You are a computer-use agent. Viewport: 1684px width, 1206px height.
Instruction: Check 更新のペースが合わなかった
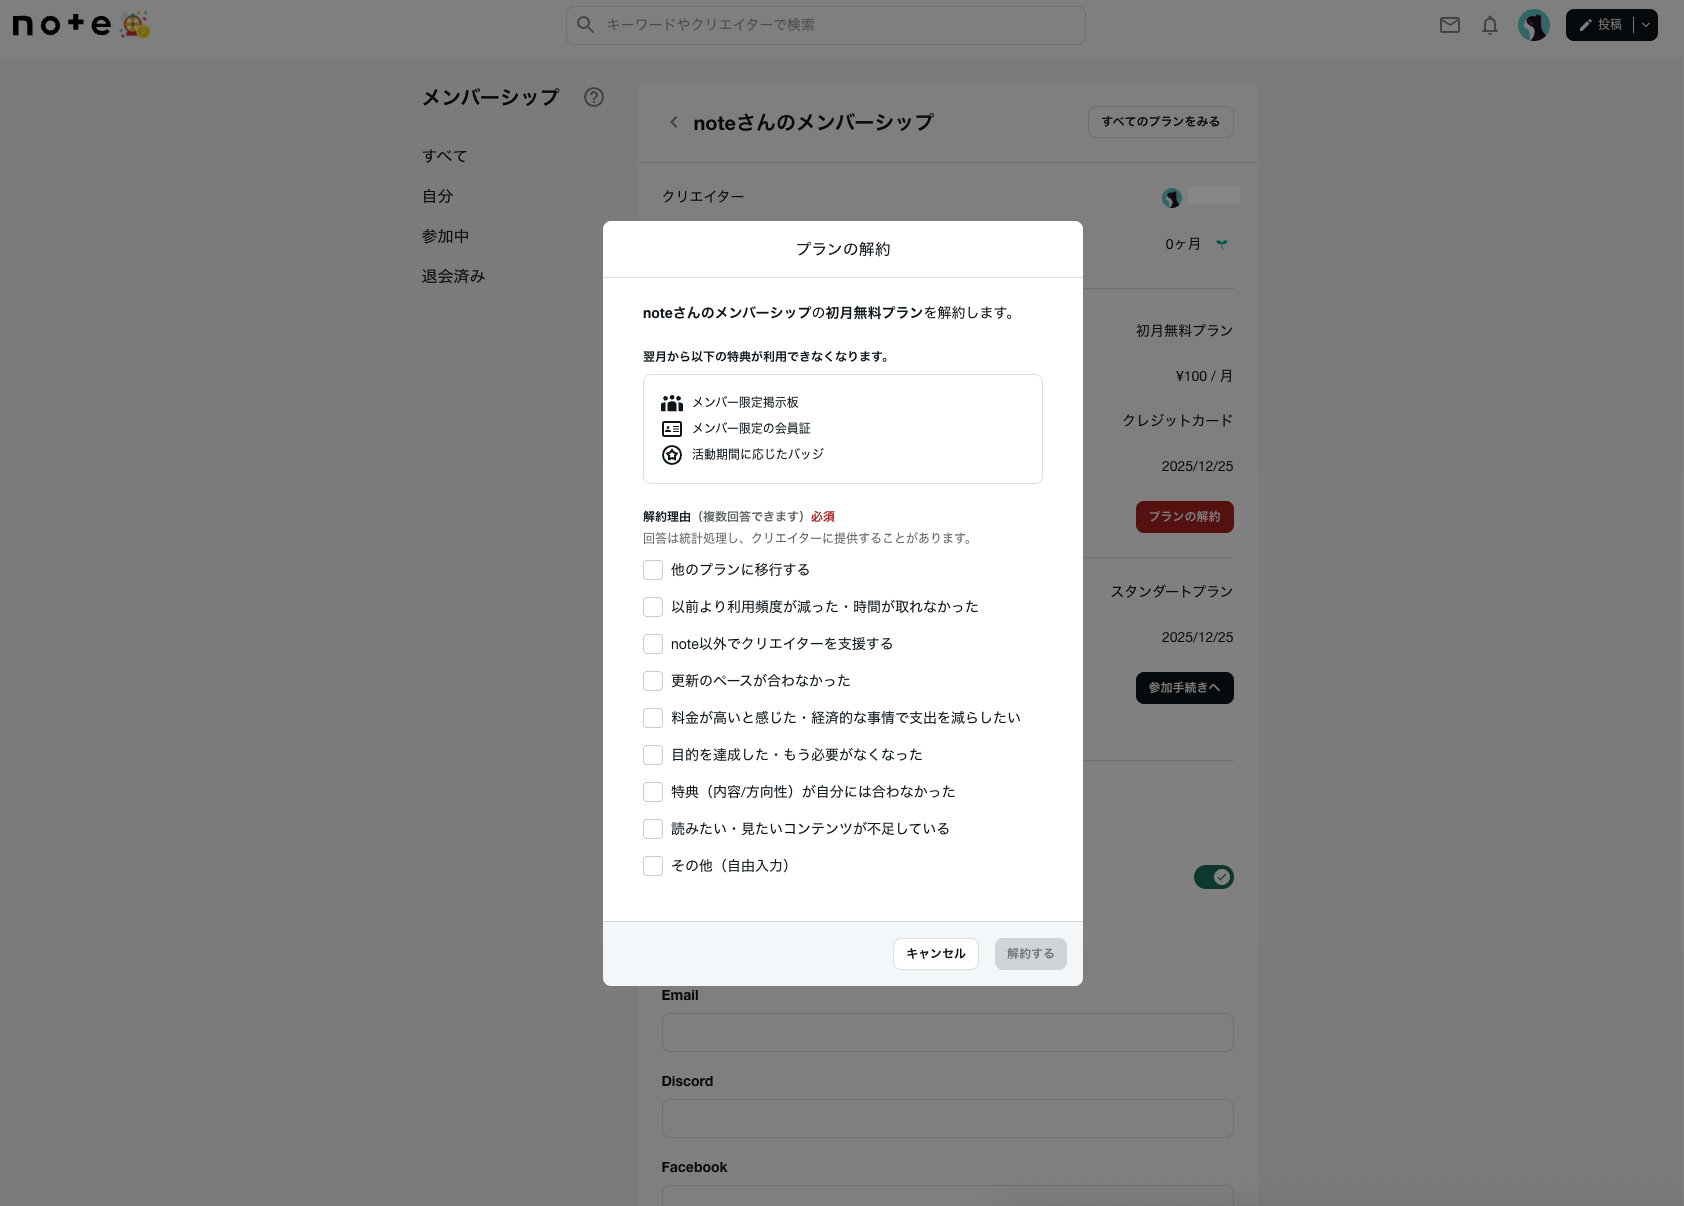[x=653, y=681]
